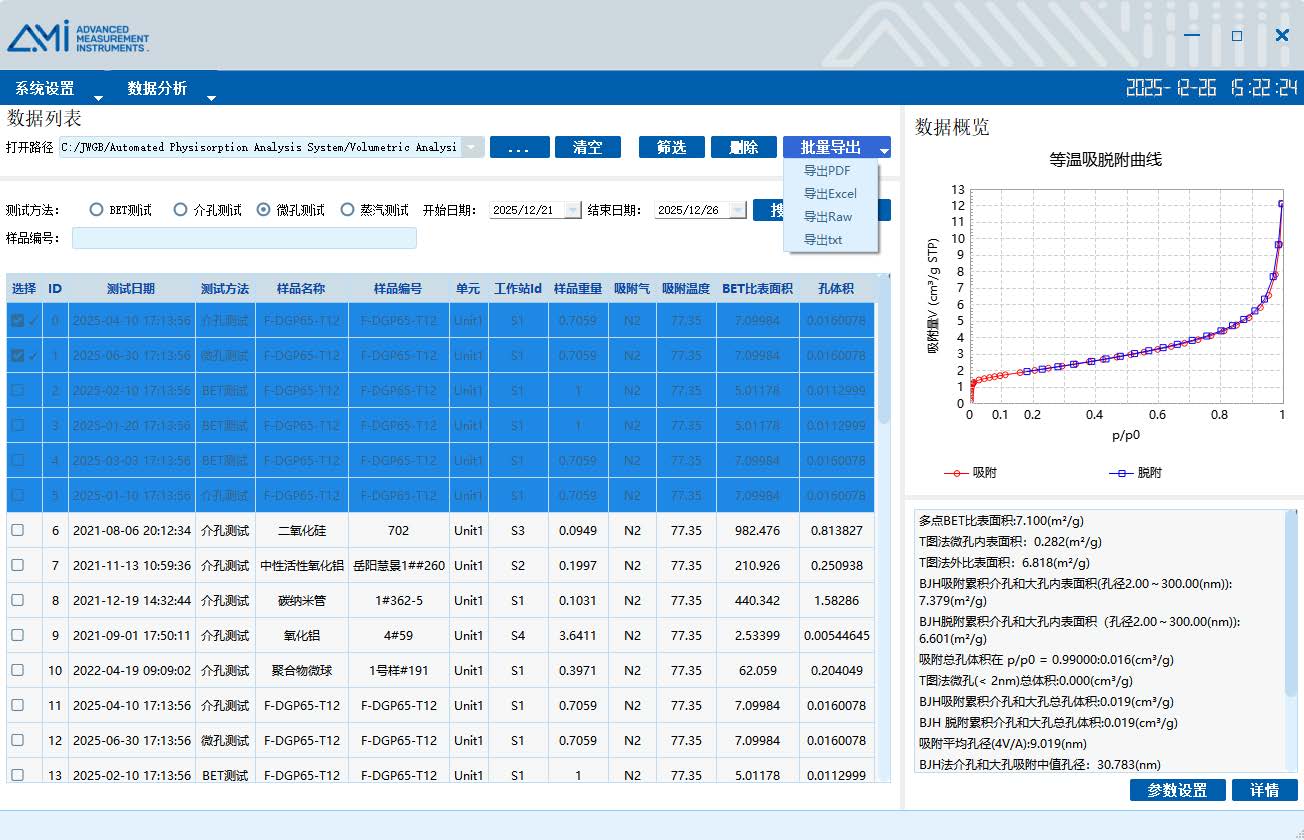This screenshot has height=840, width=1304.
Task: Expand the 打开路径 path dropdown
Action: click(474, 147)
